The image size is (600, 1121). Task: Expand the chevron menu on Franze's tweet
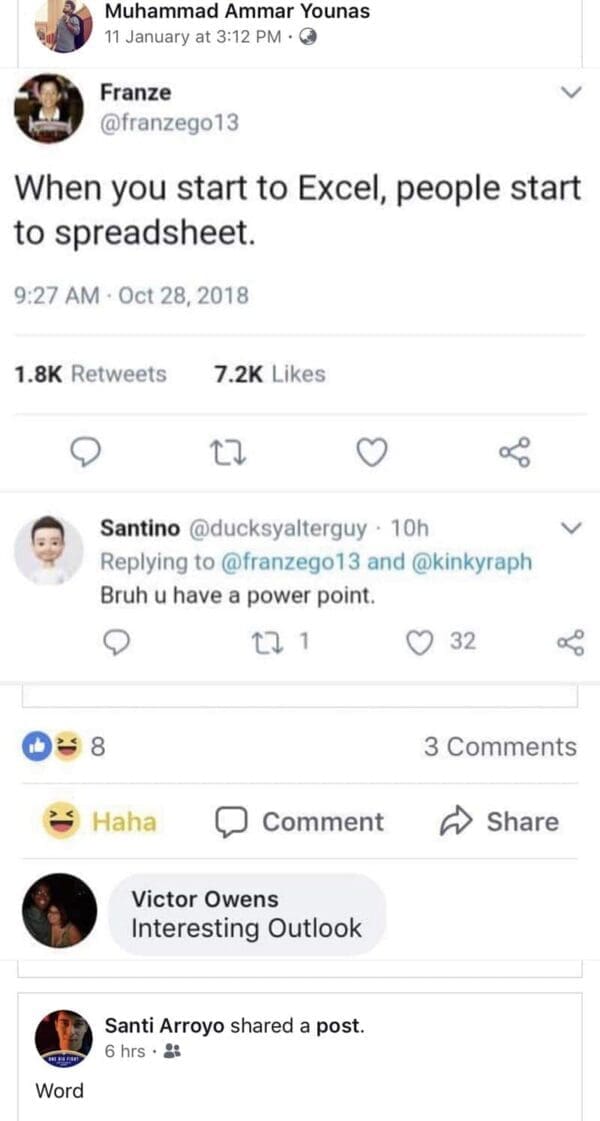tap(571, 93)
